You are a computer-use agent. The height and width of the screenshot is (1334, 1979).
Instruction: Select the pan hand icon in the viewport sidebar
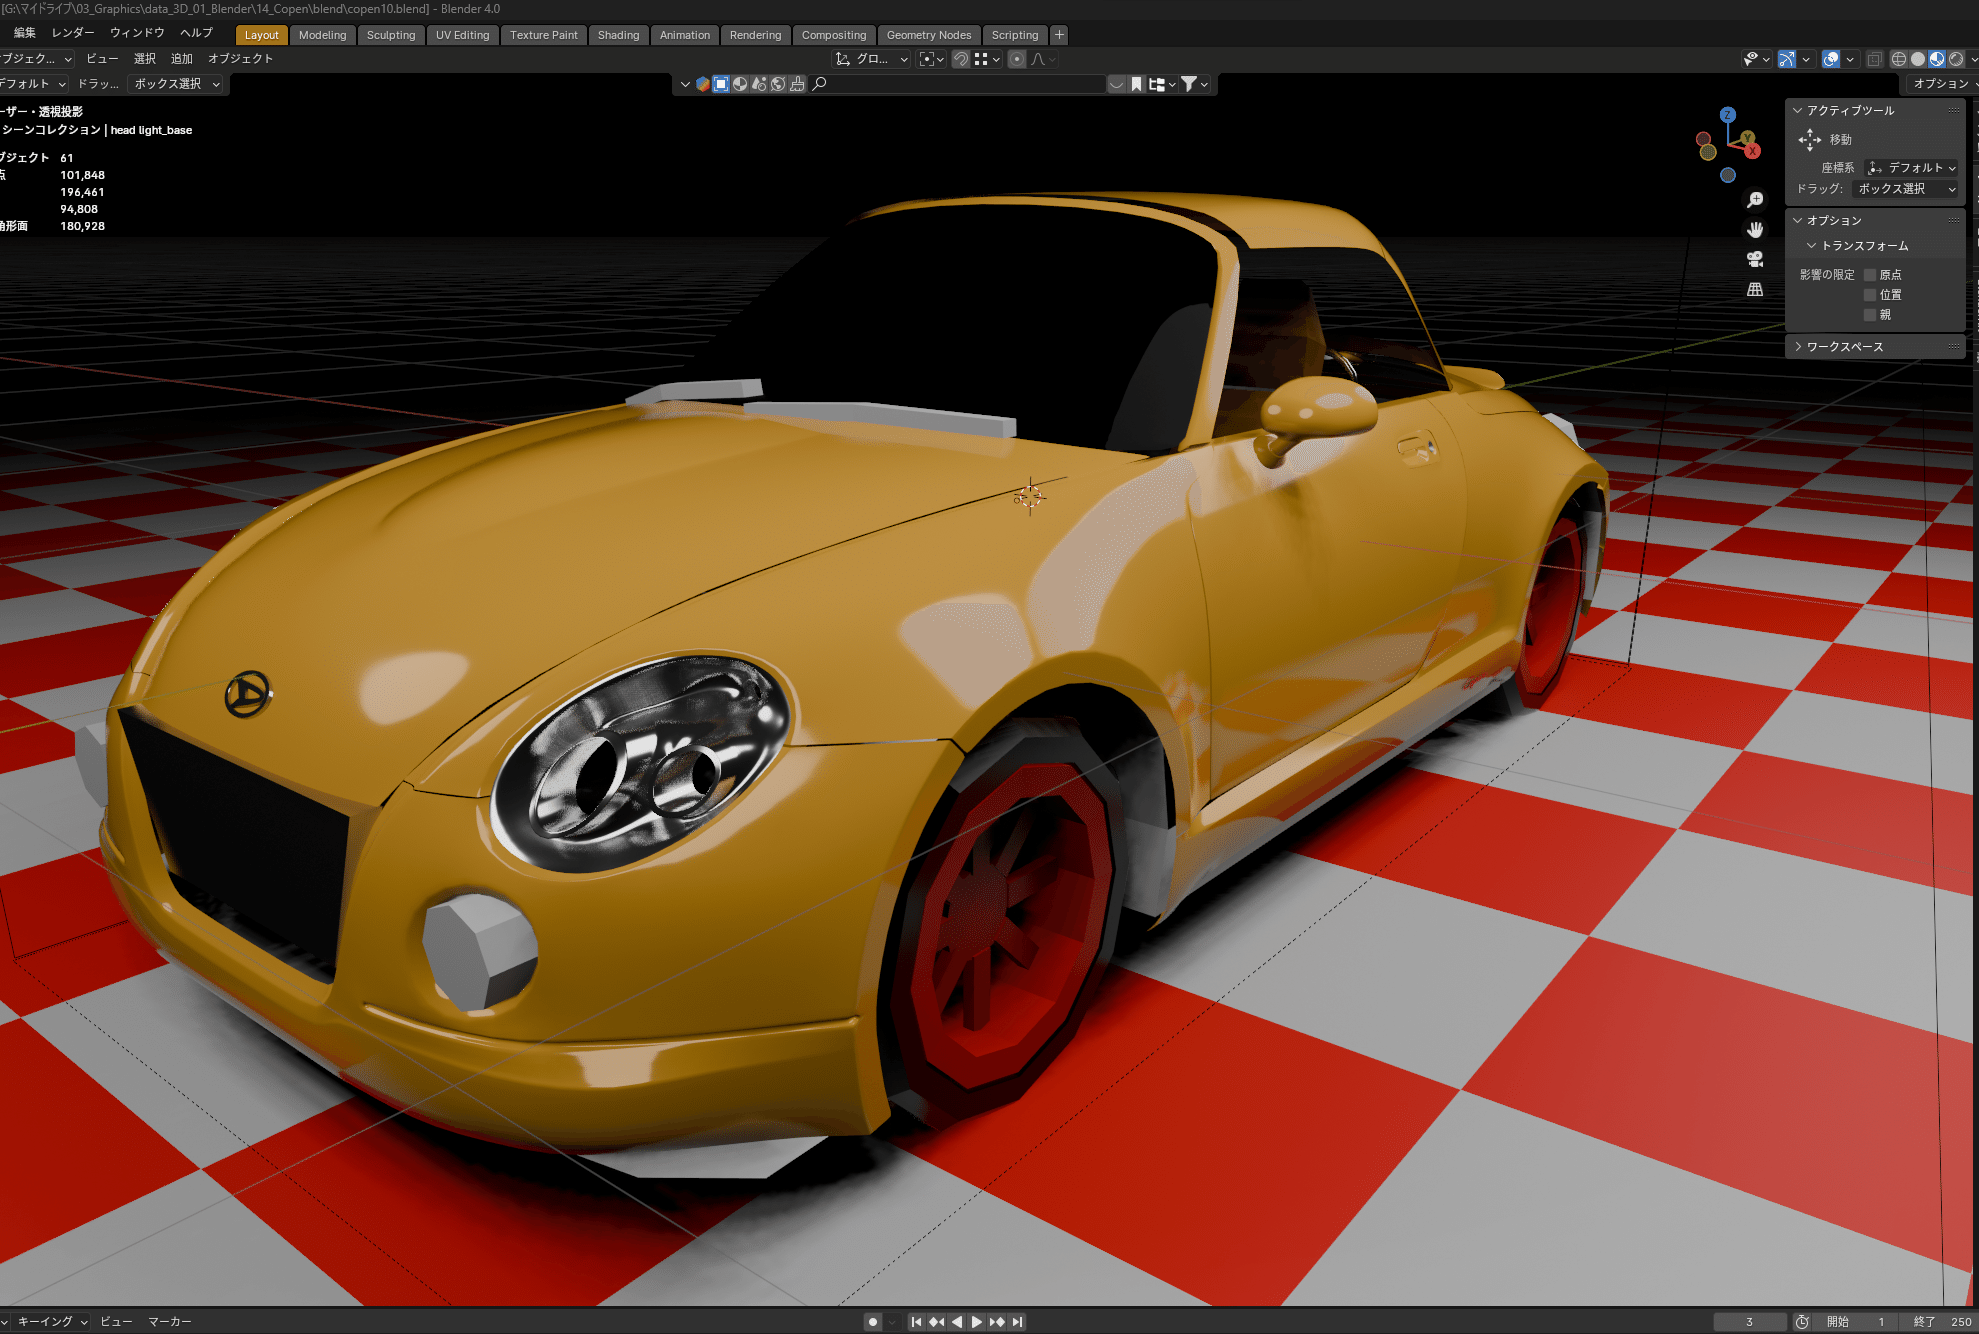(x=1755, y=229)
